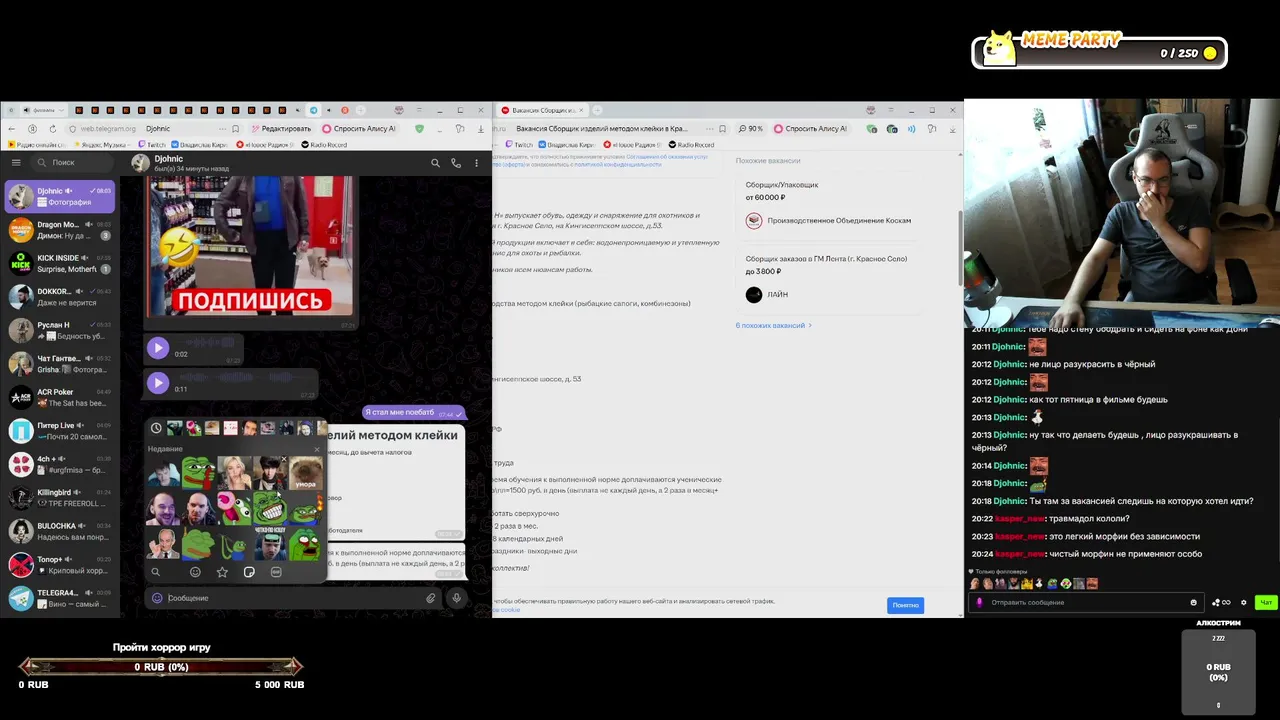This screenshot has height=720, width=1280.
Task: Close the 'Недавние' recent stickers section
Action: click(317, 449)
